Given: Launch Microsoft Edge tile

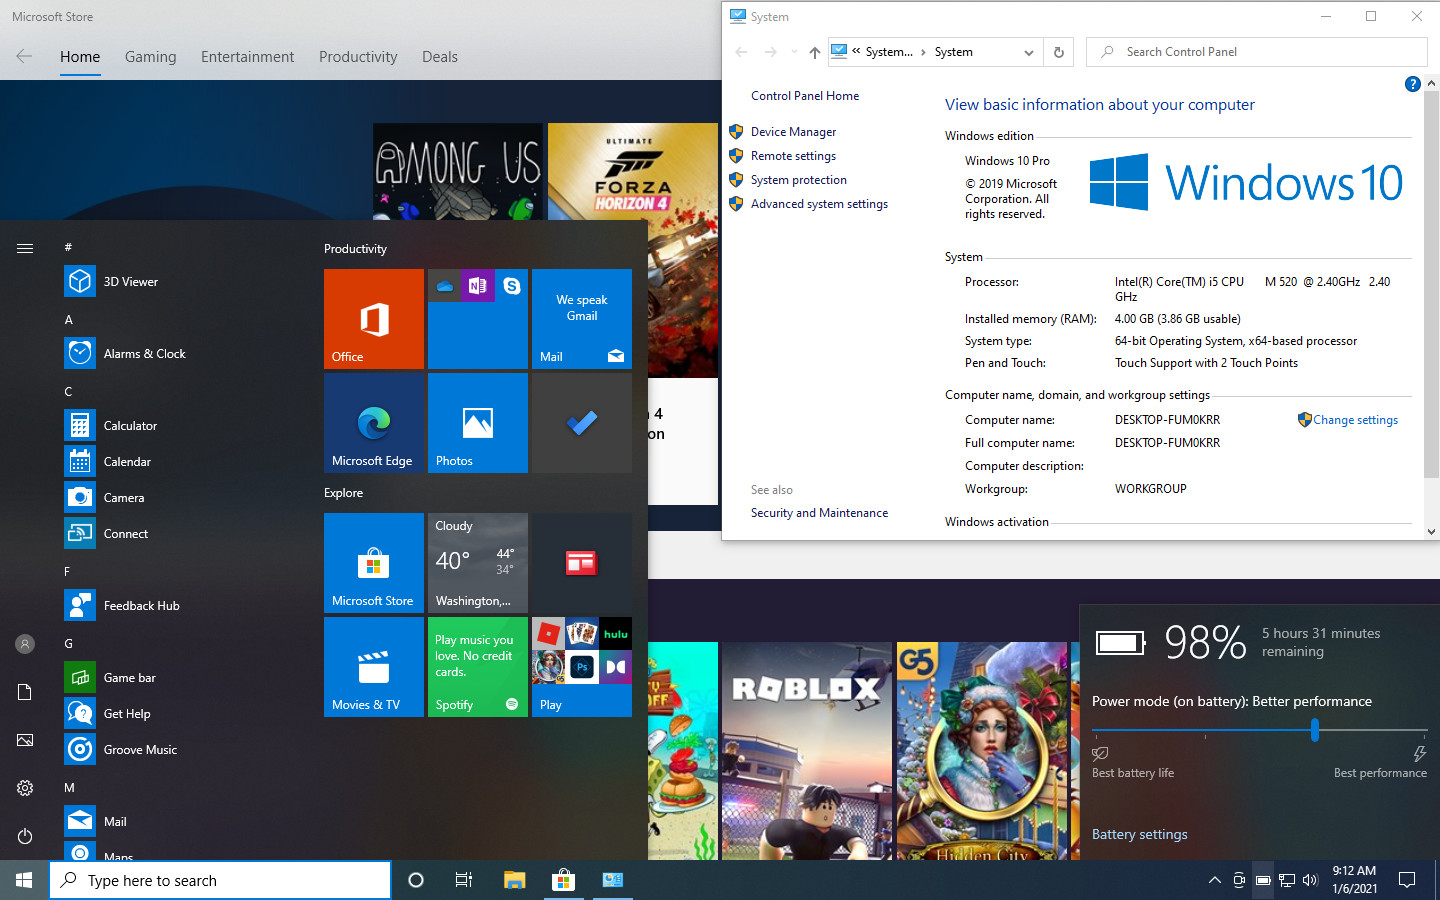Looking at the screenshot, I should (x=374, y=423).
